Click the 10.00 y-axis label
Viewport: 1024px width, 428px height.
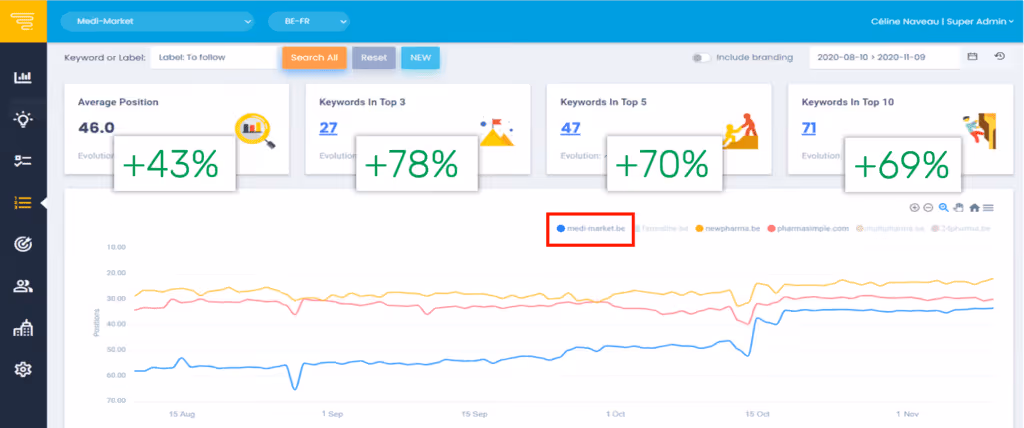coord(115,248)
